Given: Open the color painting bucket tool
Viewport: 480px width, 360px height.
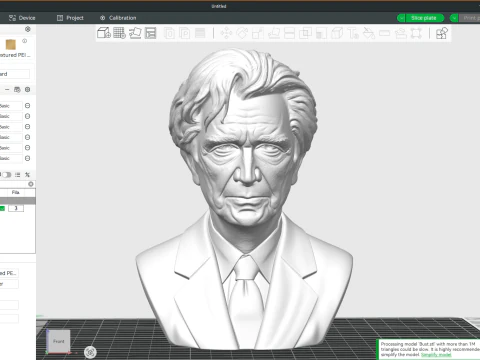Looking at the screenshot, I should 369,33.
